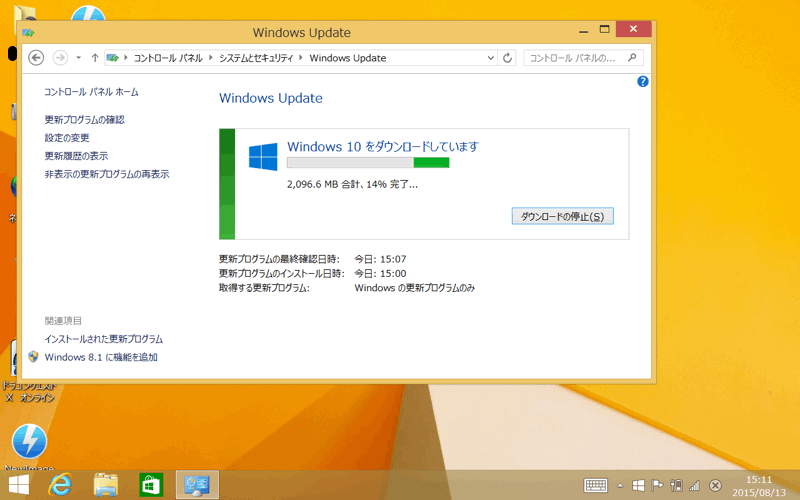Image resolution: width=800 pixels, height=500 pixels.
Task: Open 更新履歴の表示 link
Action: coord(76,156)
